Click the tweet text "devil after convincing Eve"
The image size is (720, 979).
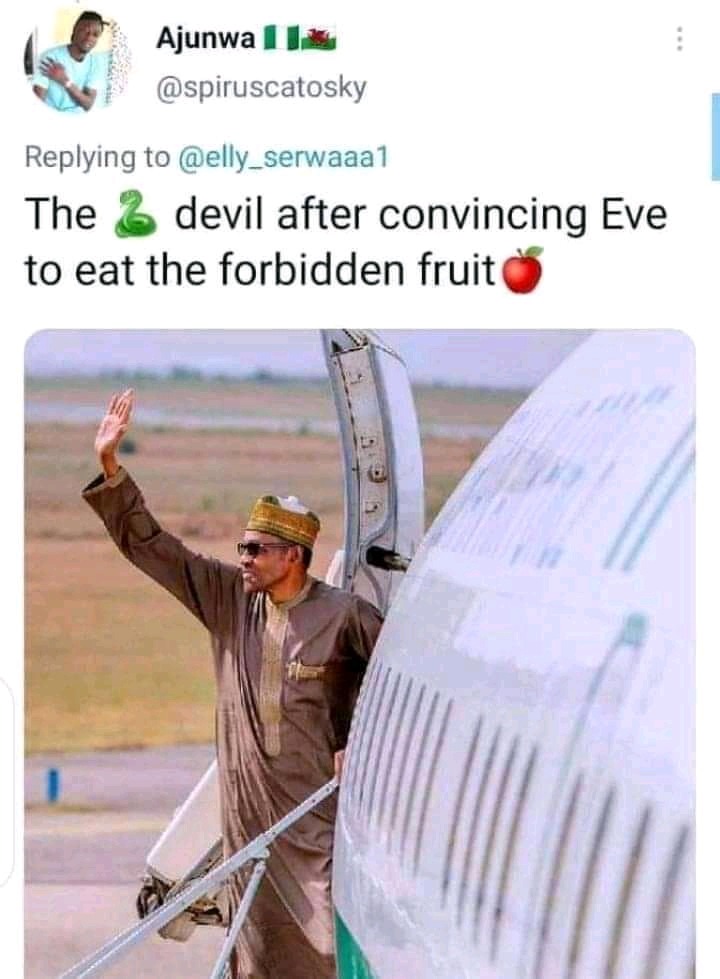point(421,214)
